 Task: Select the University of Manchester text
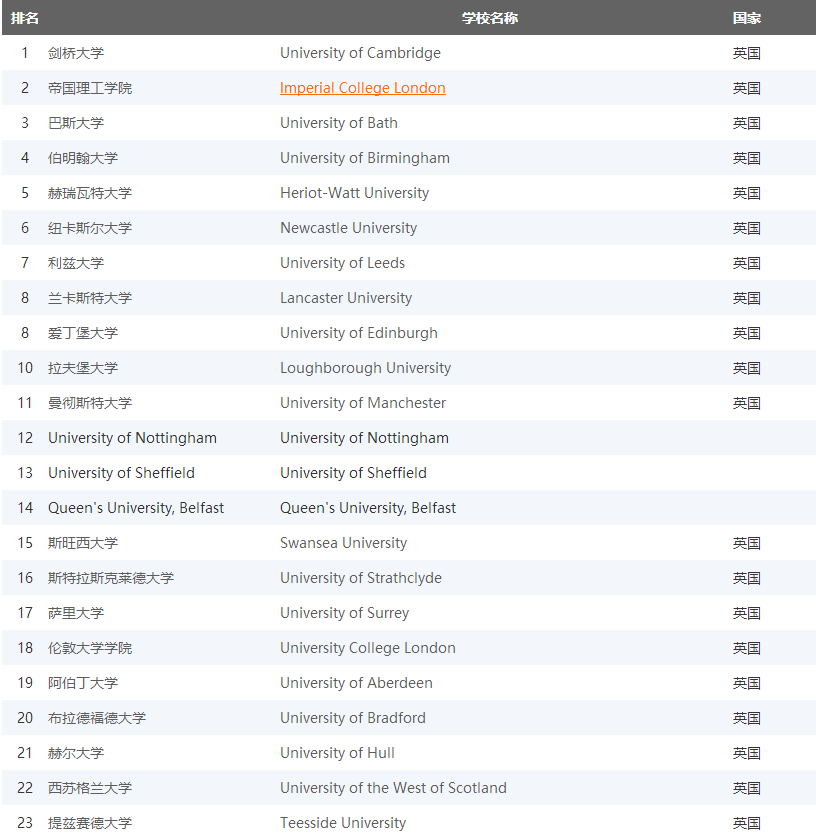363,403
